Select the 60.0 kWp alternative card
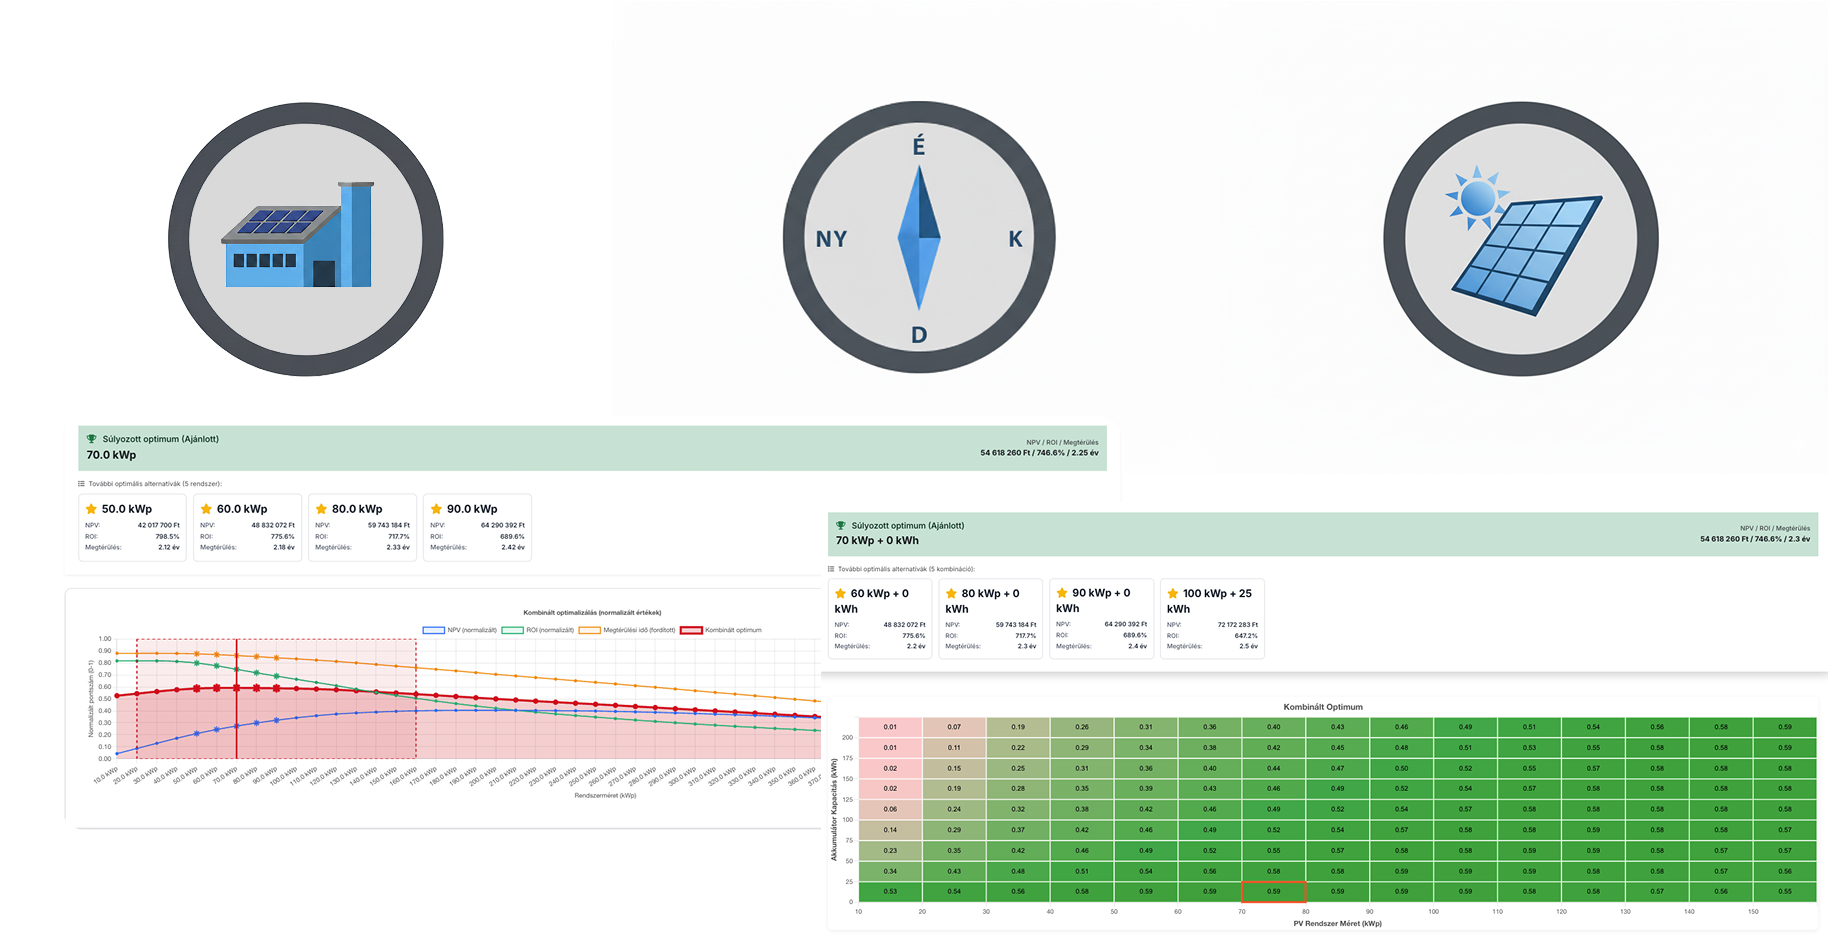This screenshot has height=937, width=1828. pos(247,527)
